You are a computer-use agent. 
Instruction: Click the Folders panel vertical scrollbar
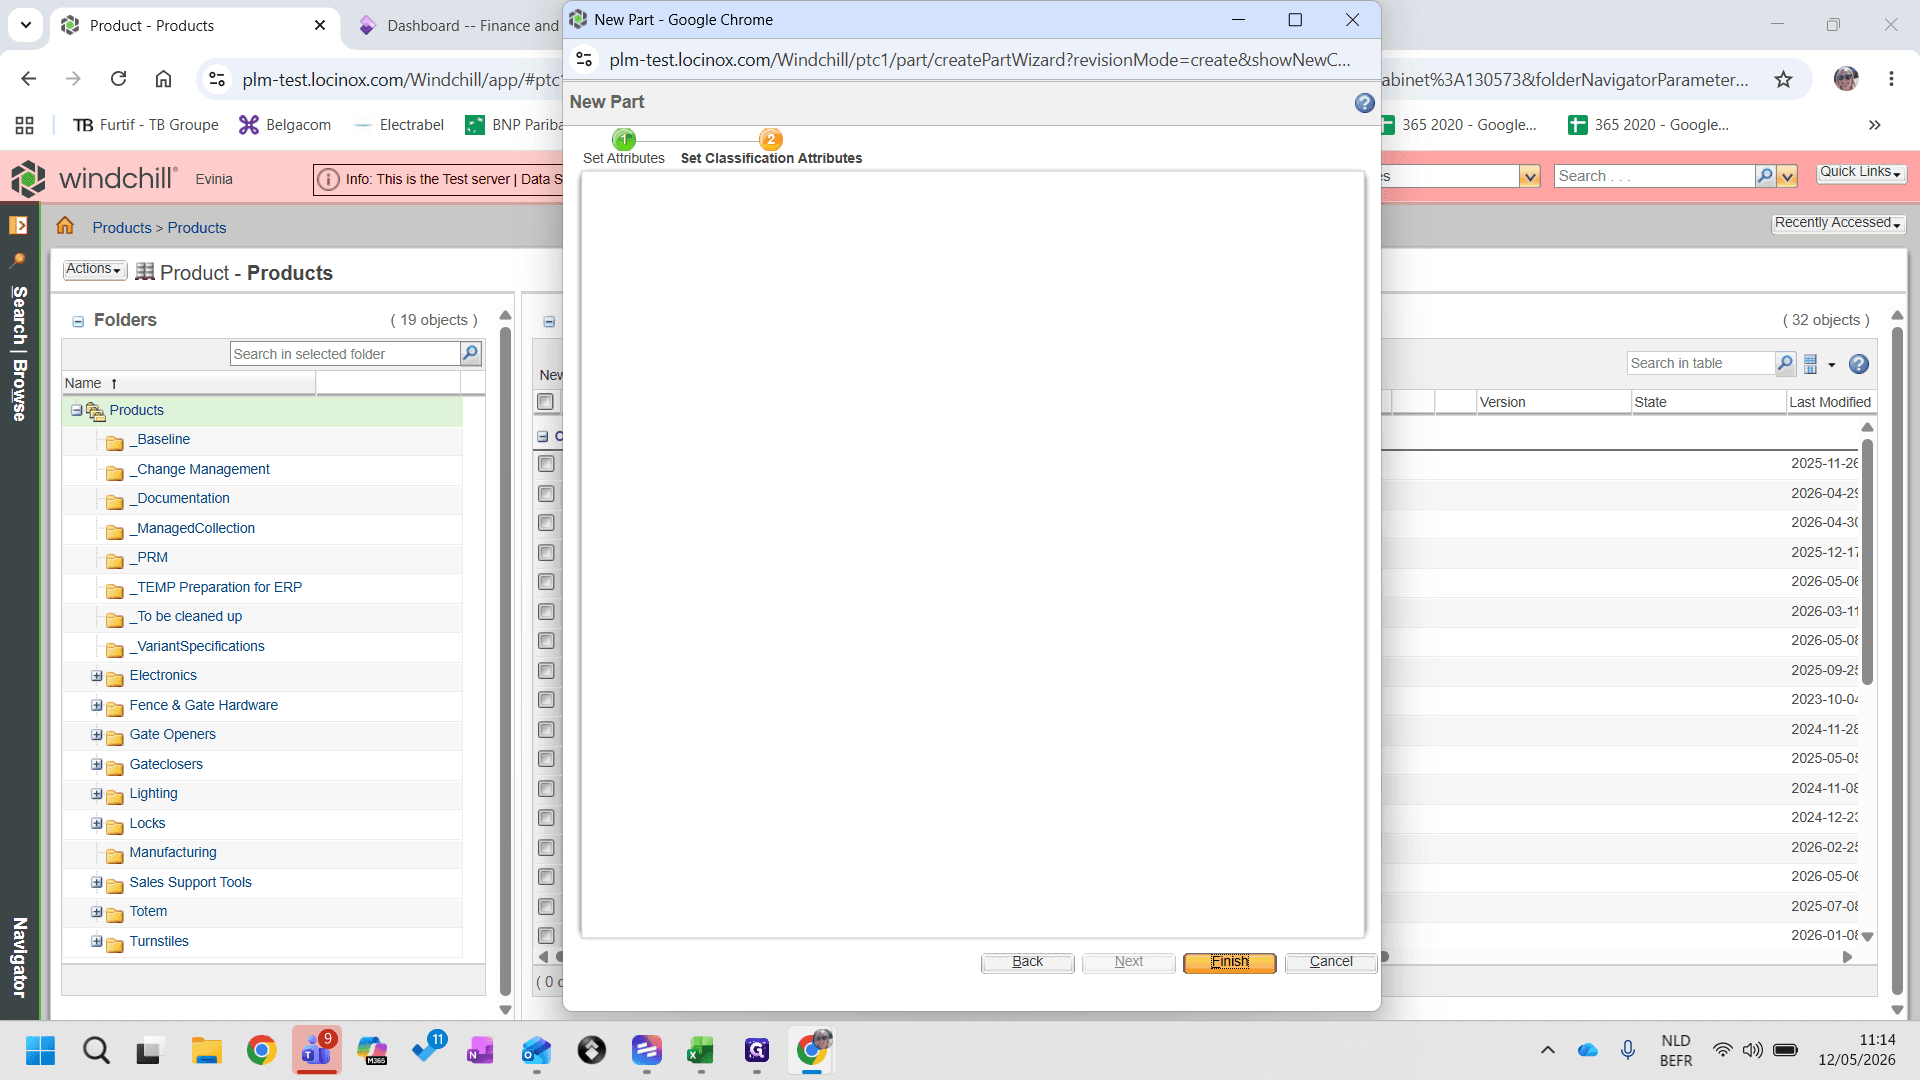pyautogui.click(x=505, y=660)
